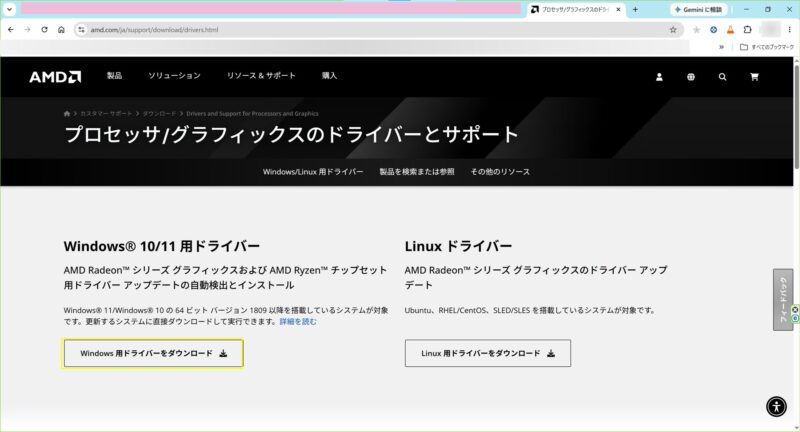Go to その他のリソース section
Image resolution: width=800 pixels, height=432 pixels.
tap(500, 172)
